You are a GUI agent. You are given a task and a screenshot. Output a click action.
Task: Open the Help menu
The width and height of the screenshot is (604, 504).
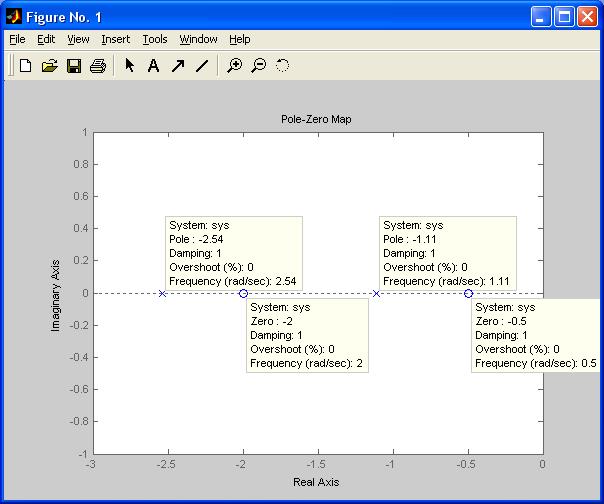click(x=240, y=39)
